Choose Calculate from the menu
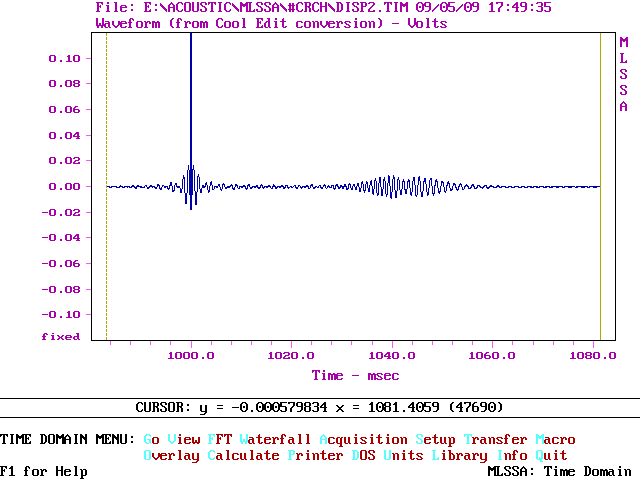 point(243,455)
